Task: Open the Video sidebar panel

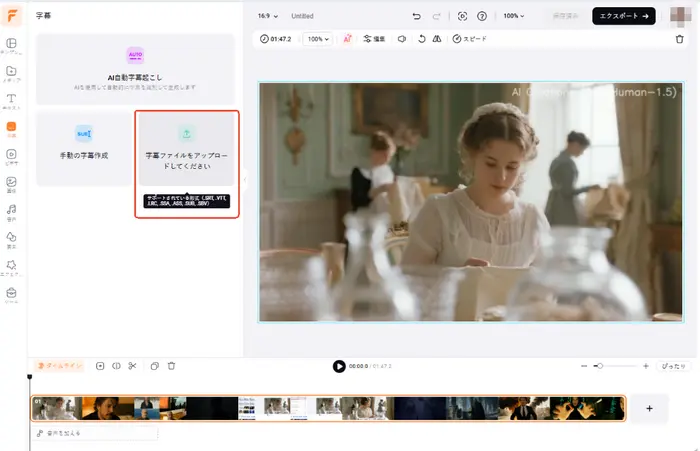Action: coord(12,157)
